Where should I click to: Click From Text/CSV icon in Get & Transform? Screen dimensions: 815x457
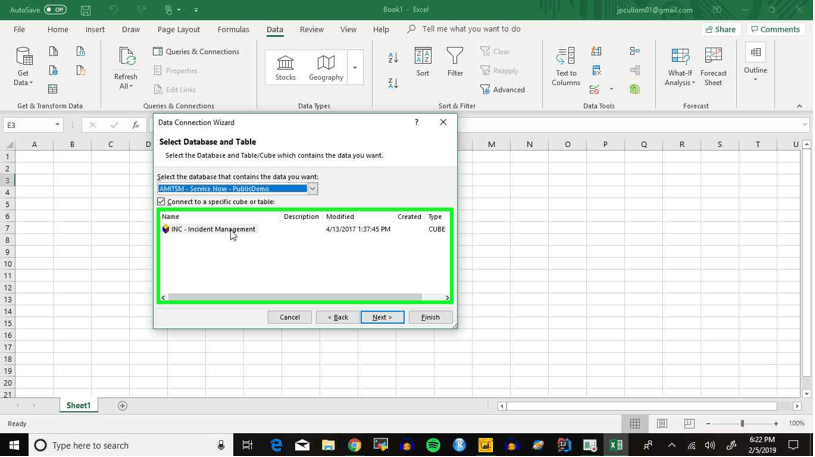pyautogui.click(x=53, y=51)
